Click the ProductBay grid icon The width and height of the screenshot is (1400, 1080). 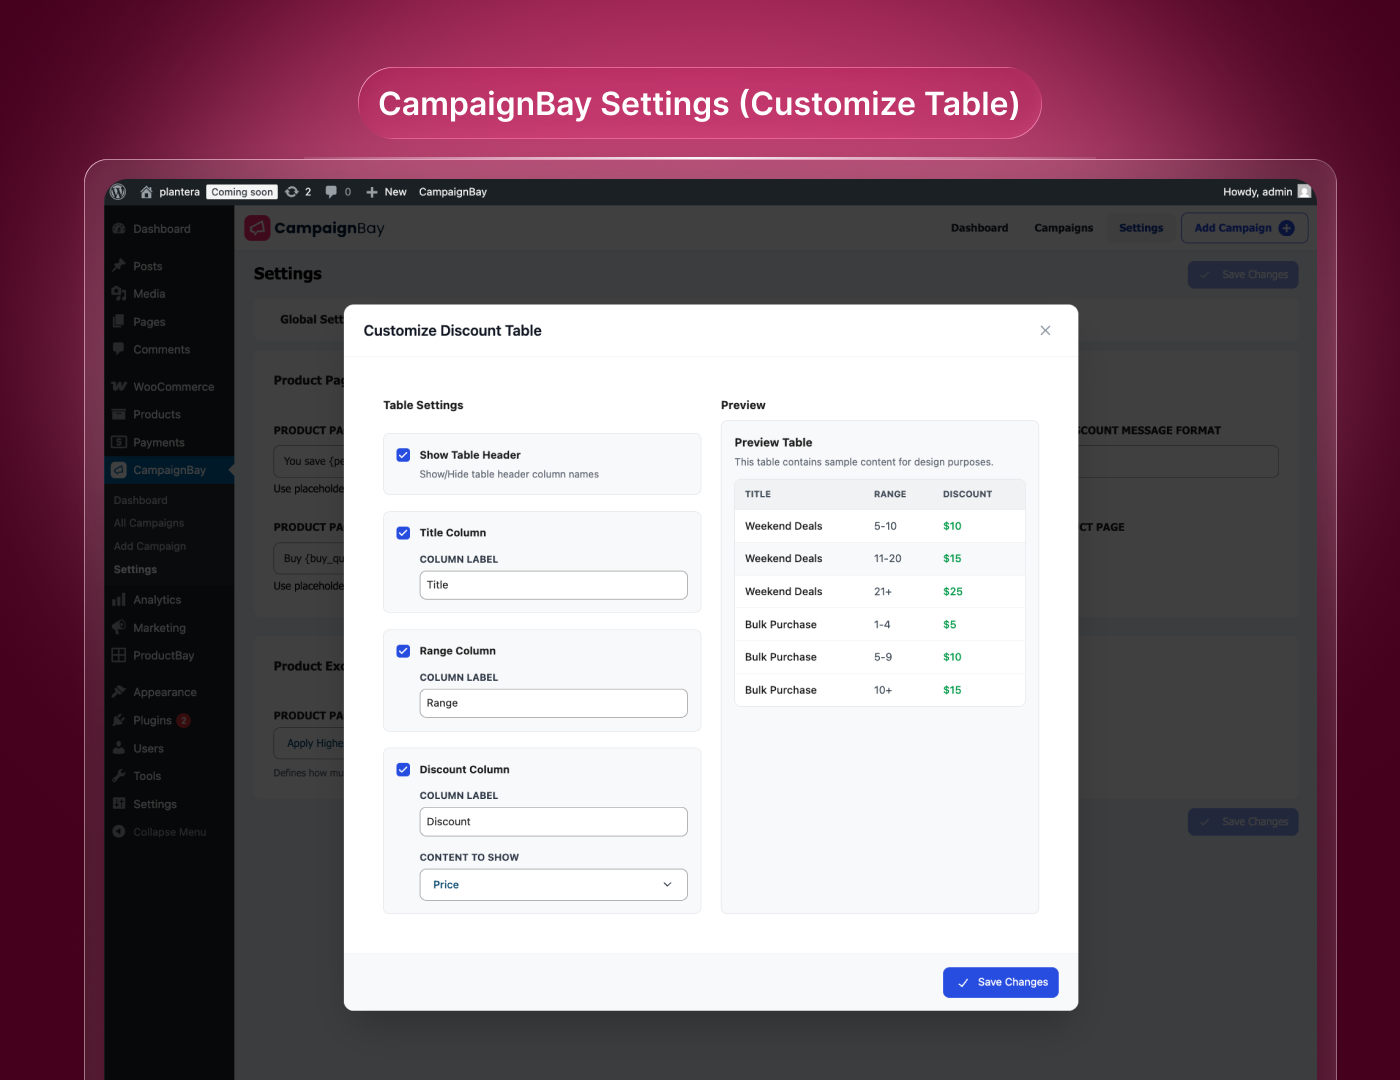click(x=119, y=656)
